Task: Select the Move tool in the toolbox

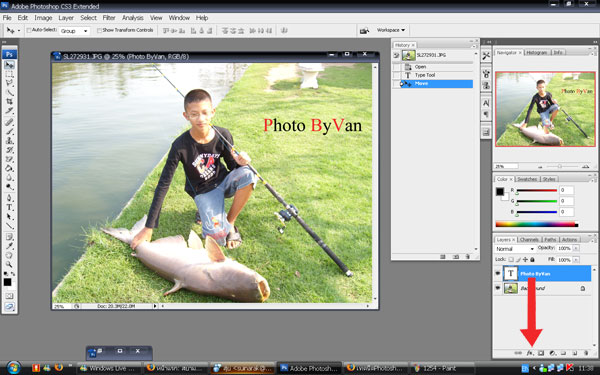Action: pos(9,65)
